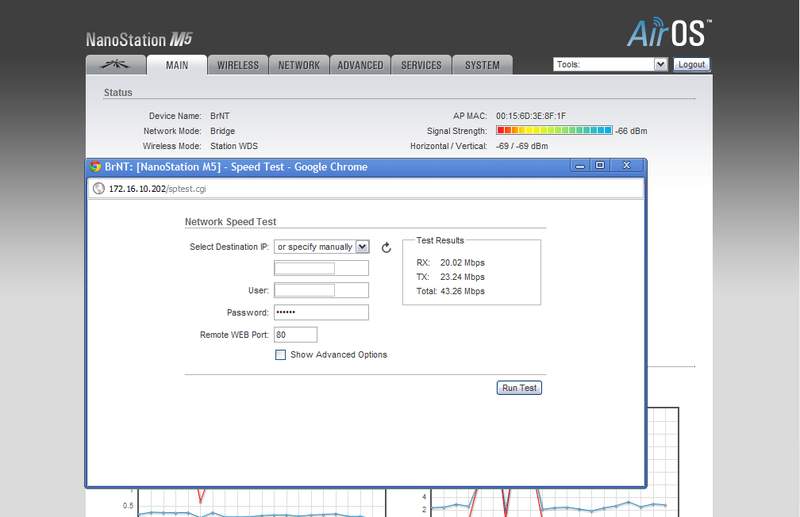The image size is (800, 517).
Task: Click the Wireless Mode value Station WDS
Action: pyautogui.click(x=234, y=146)
